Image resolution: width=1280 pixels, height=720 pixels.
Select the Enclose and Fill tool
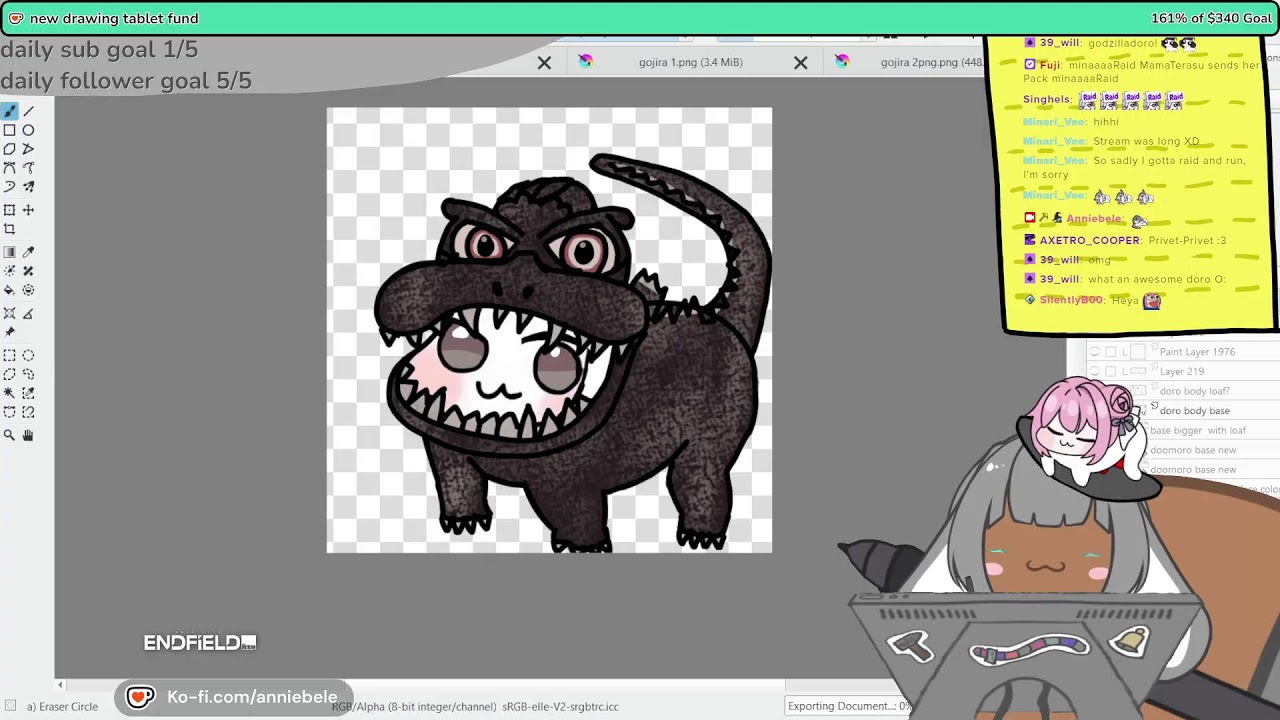click(x=28, y=290)
